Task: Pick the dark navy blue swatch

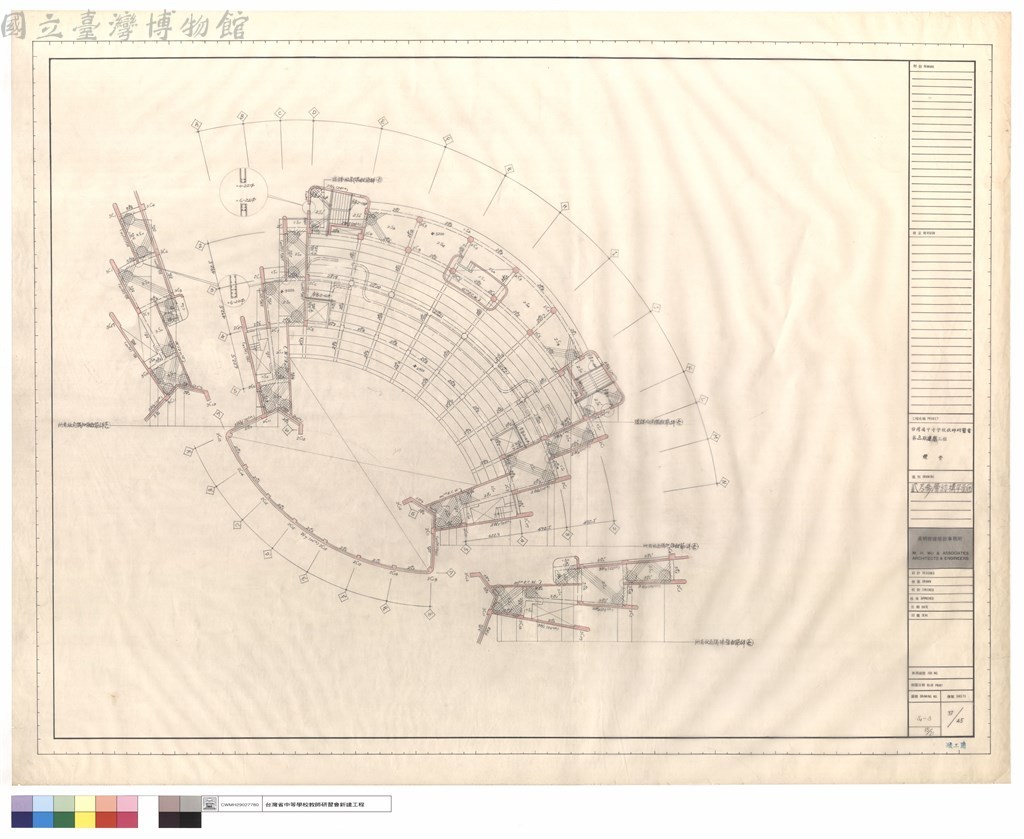Action: [x=22, y=819]
